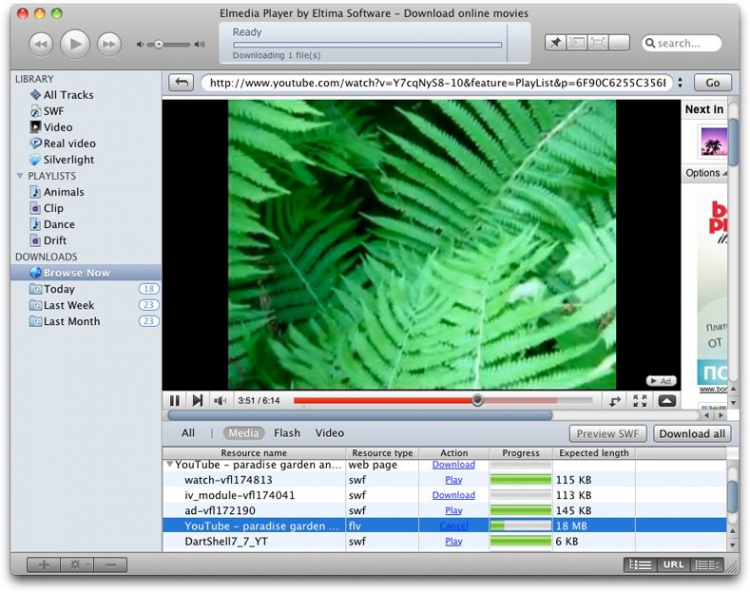Click the rewind button in top toolbar
This screenshot has height=592, width=750.
click(41, 43)
